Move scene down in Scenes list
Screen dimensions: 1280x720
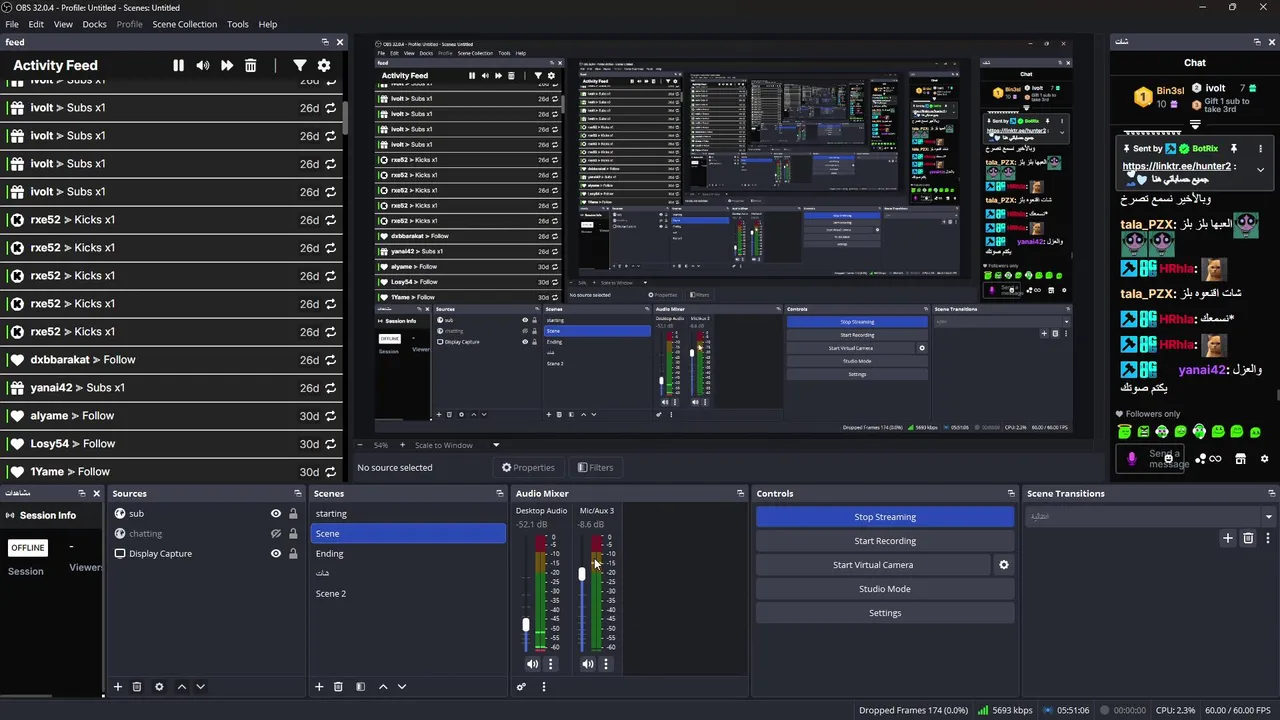(x=402, y=687)
